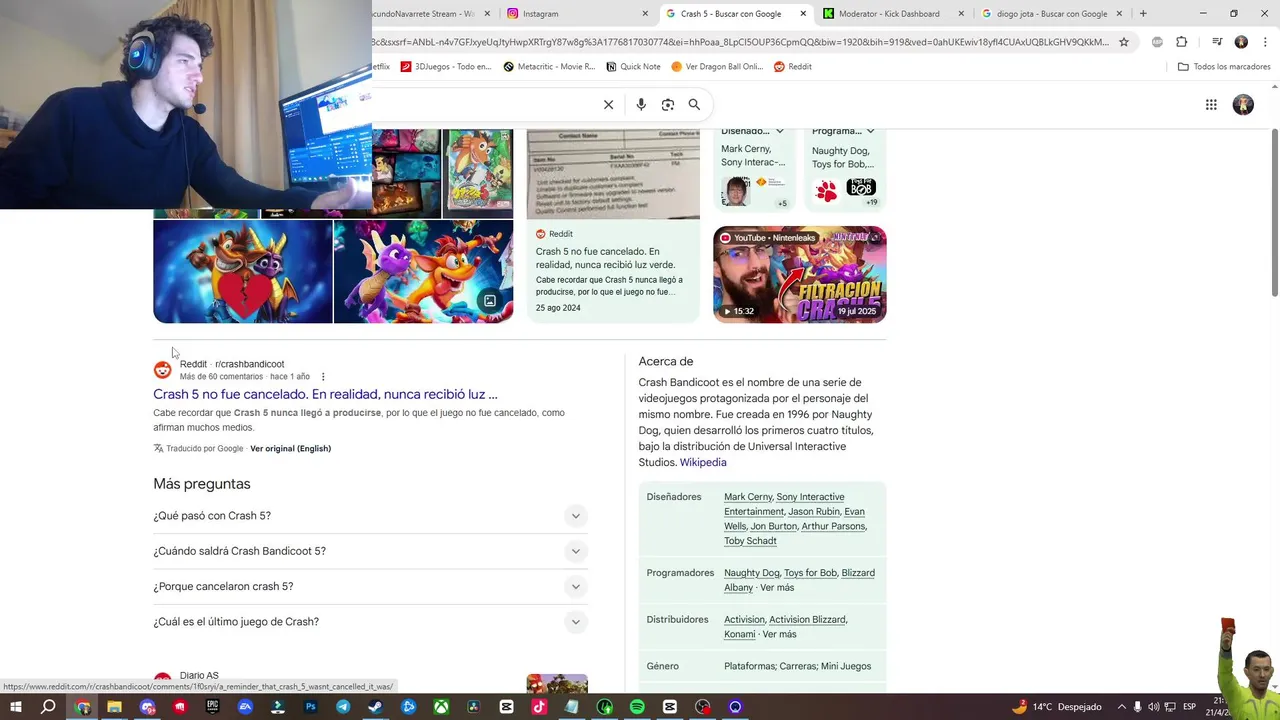Open the Metacritic bookmark
1280x720 pixels.
click(x=549, y=67)
